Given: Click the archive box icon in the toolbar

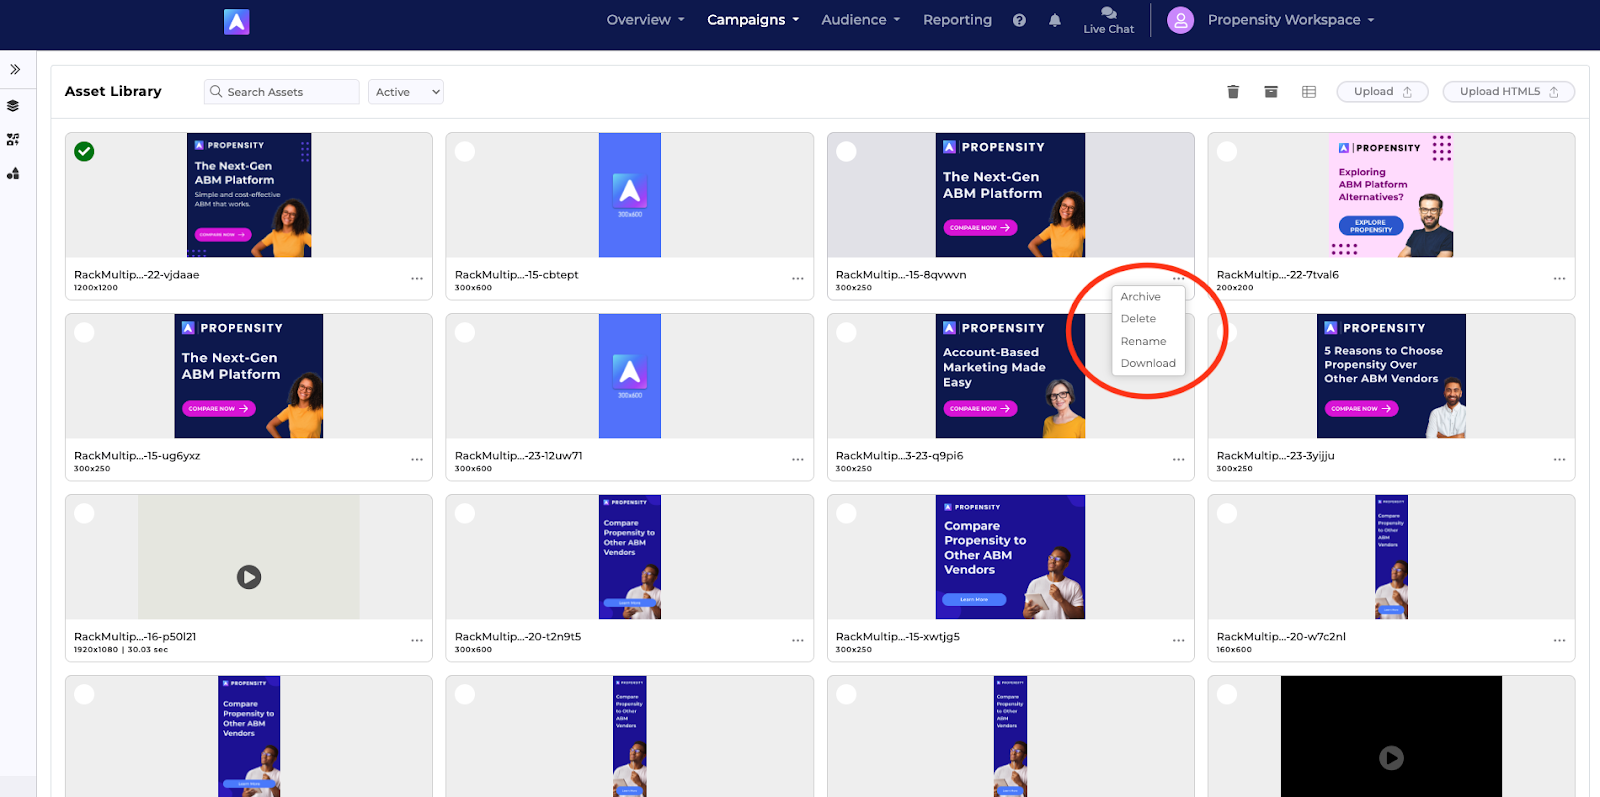Looking at the screenshot, I should click(x=1271, y=92).
